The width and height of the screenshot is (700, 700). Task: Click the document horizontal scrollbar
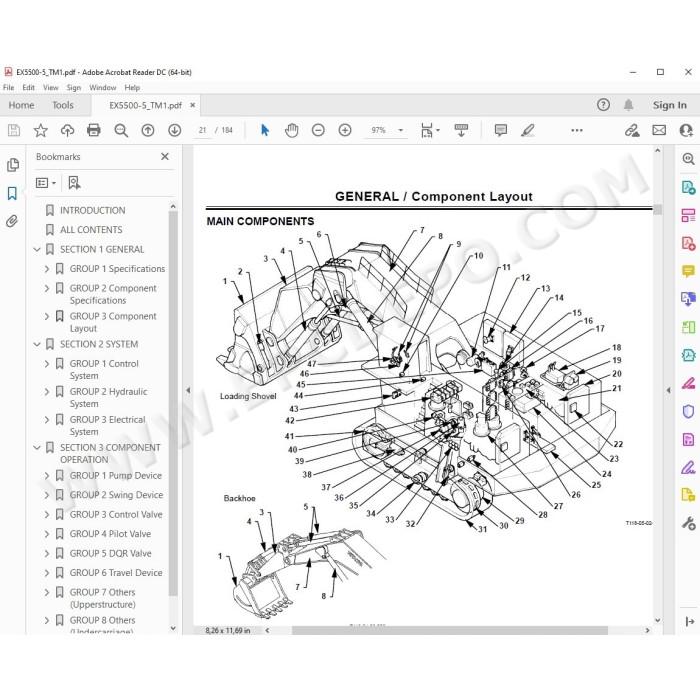tap(450, 630)
